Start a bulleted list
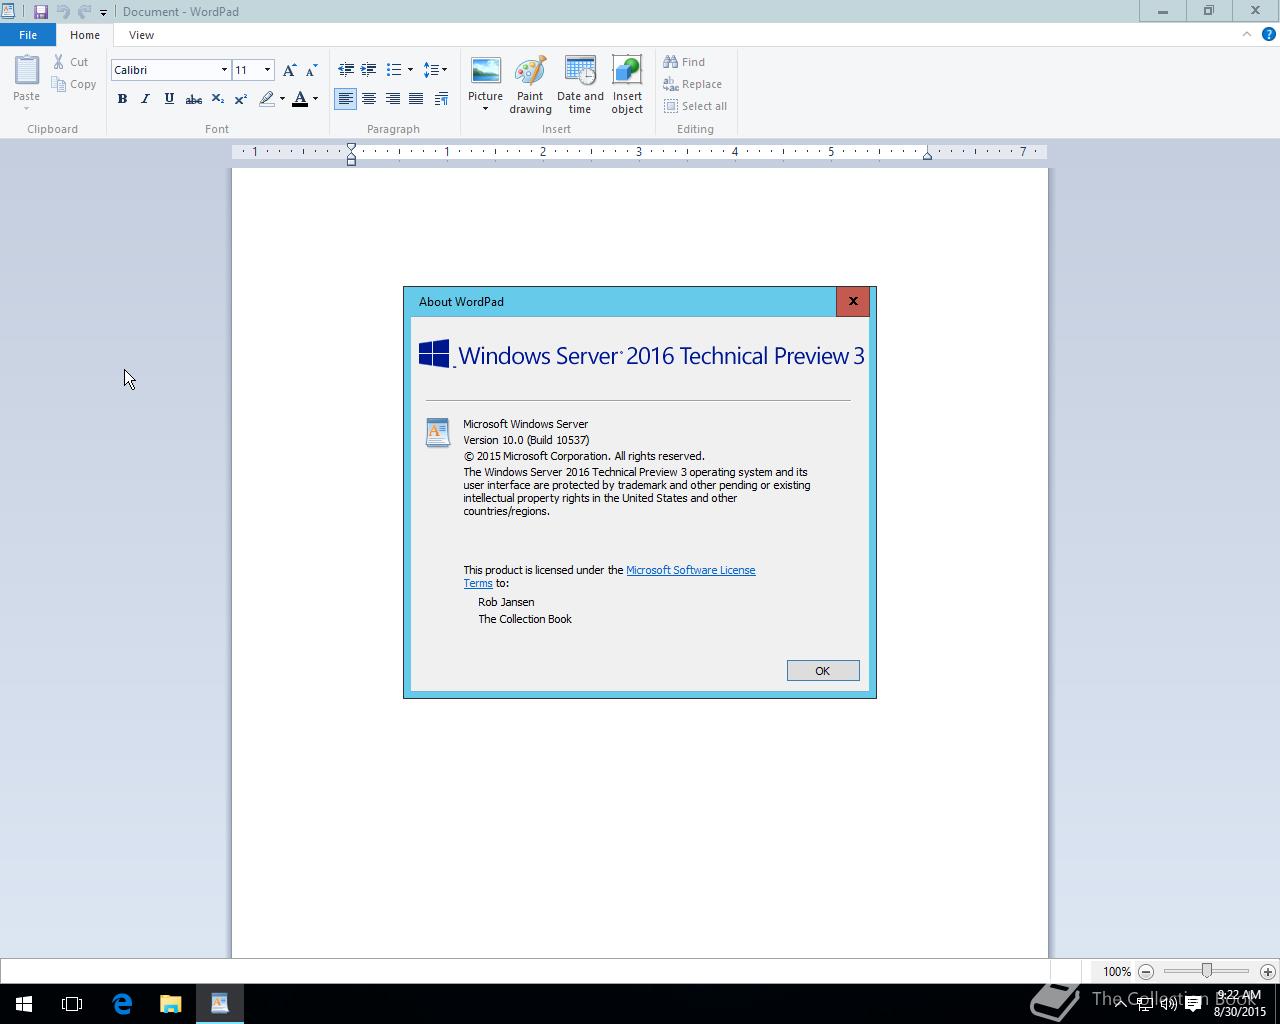The height and width of the screenshot is (1024, 1280). pos(394,70)
